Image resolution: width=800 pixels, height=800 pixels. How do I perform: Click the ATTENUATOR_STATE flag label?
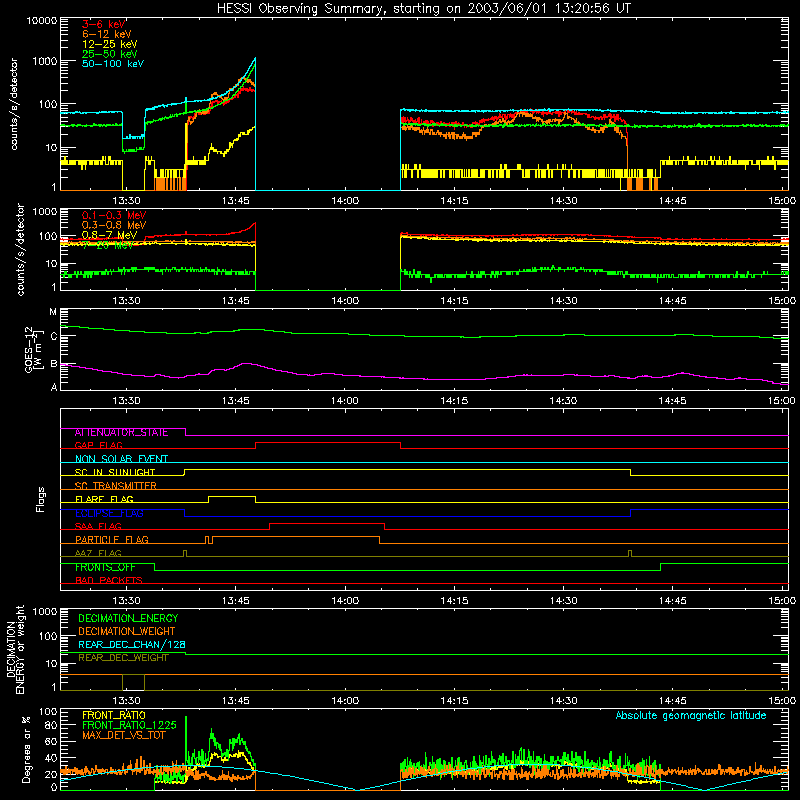[121, 433]
